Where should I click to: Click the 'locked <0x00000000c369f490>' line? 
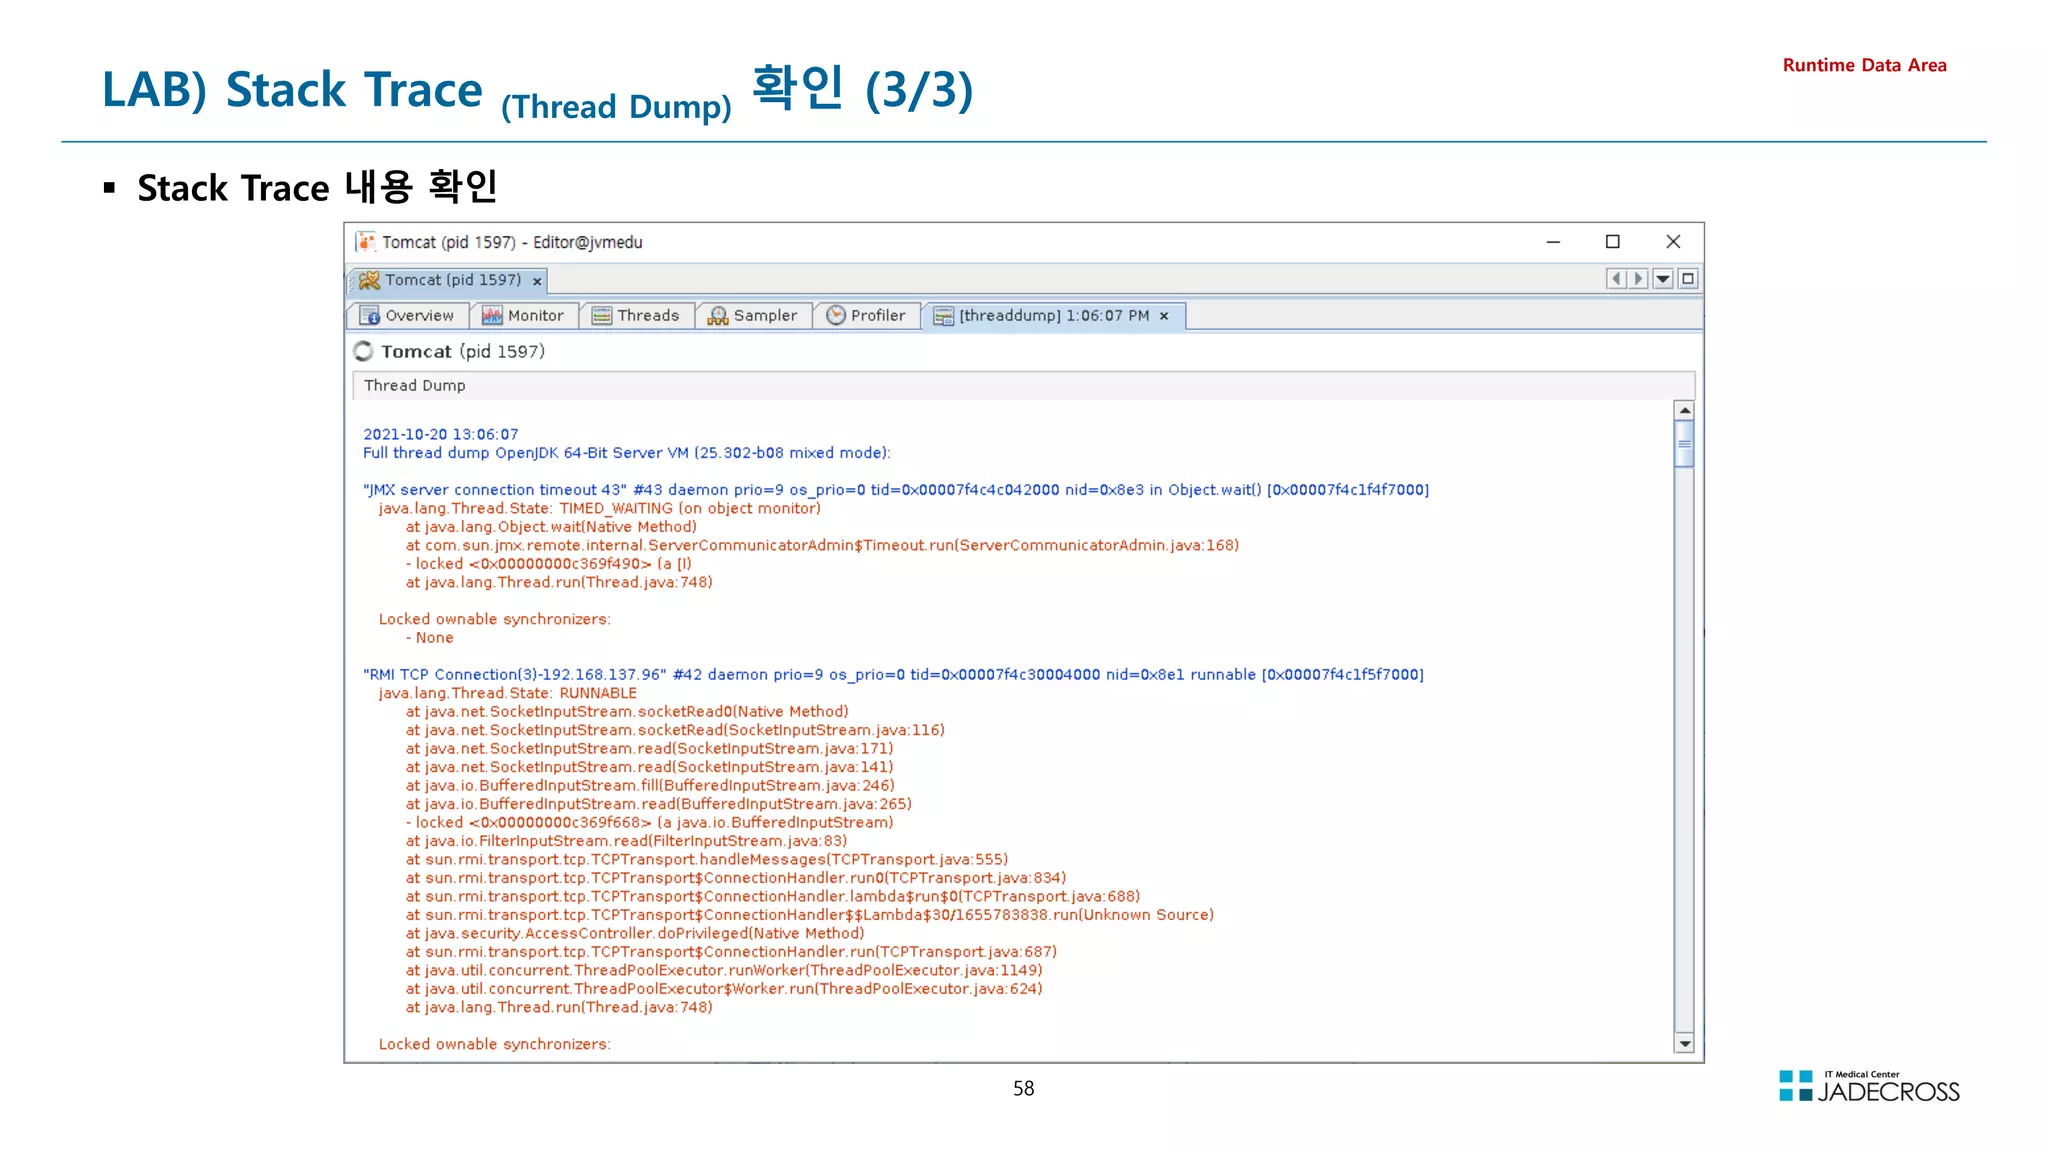point(548,564)
